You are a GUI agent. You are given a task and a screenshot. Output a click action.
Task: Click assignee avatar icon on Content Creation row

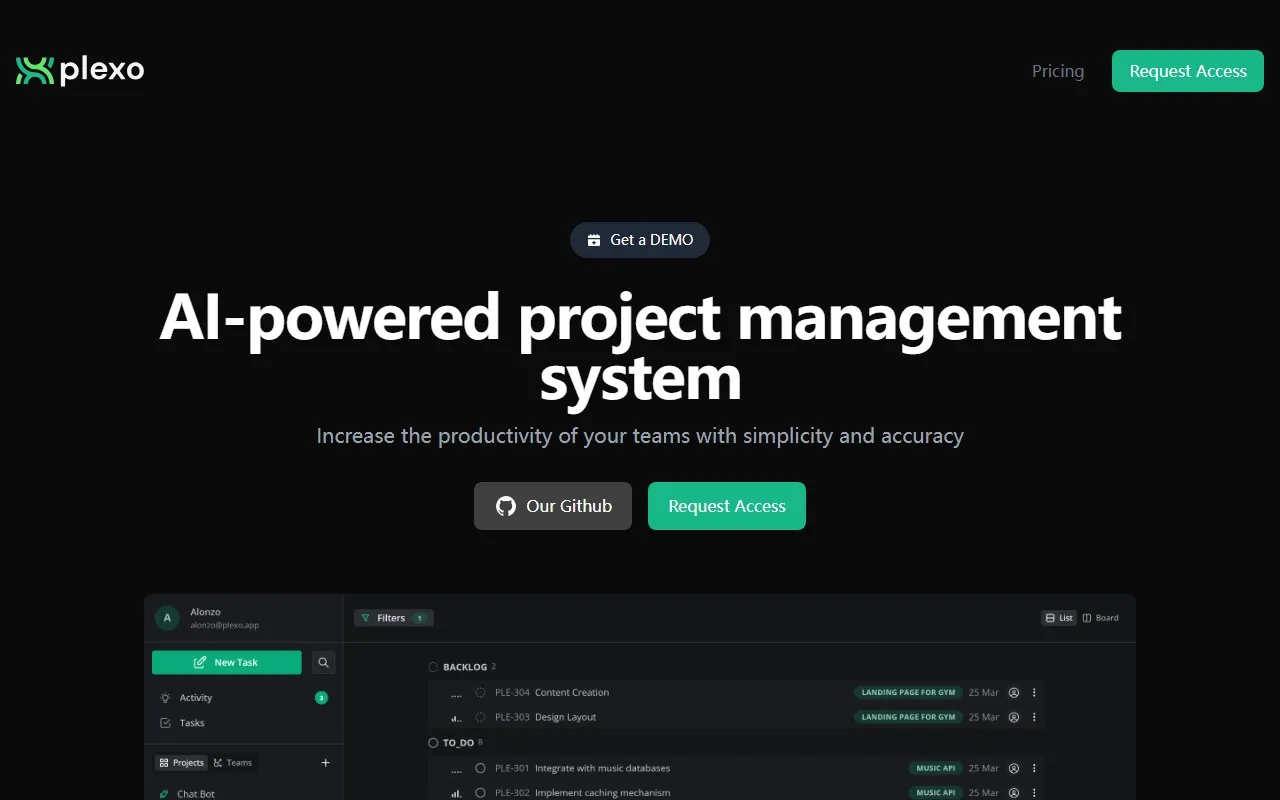click(1013, 692)
